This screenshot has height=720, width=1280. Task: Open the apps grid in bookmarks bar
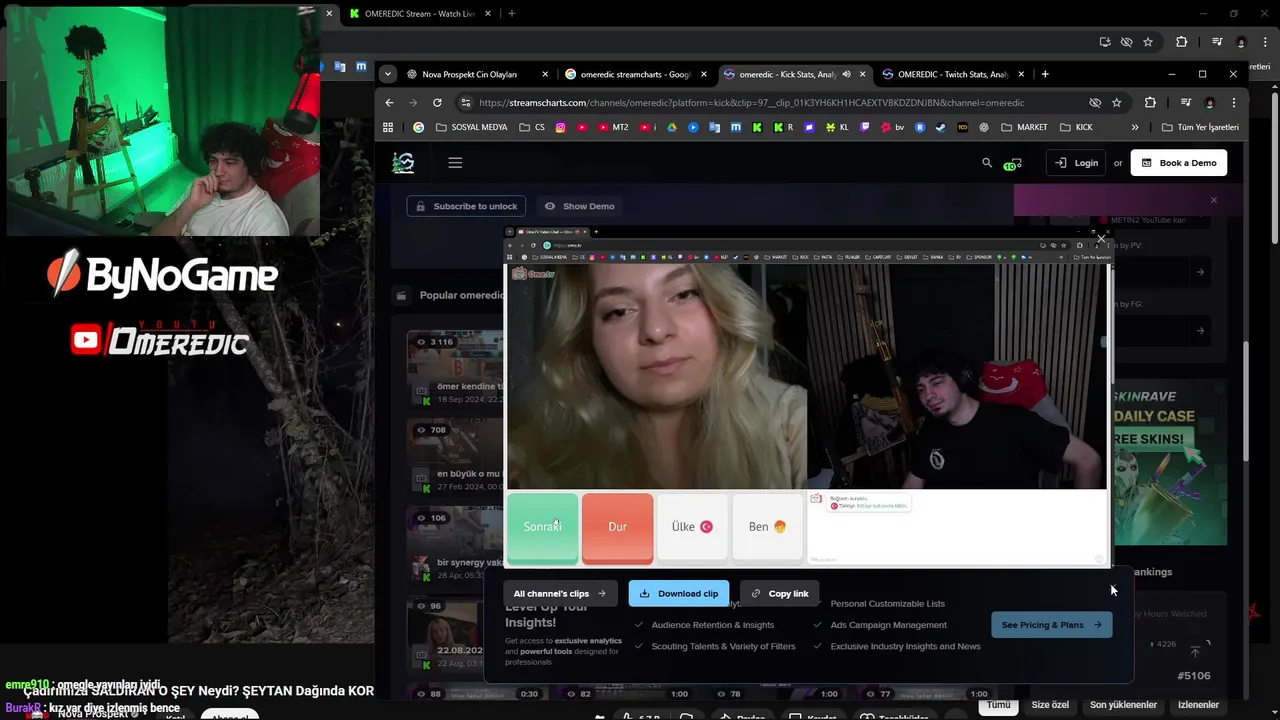point(388,127)
